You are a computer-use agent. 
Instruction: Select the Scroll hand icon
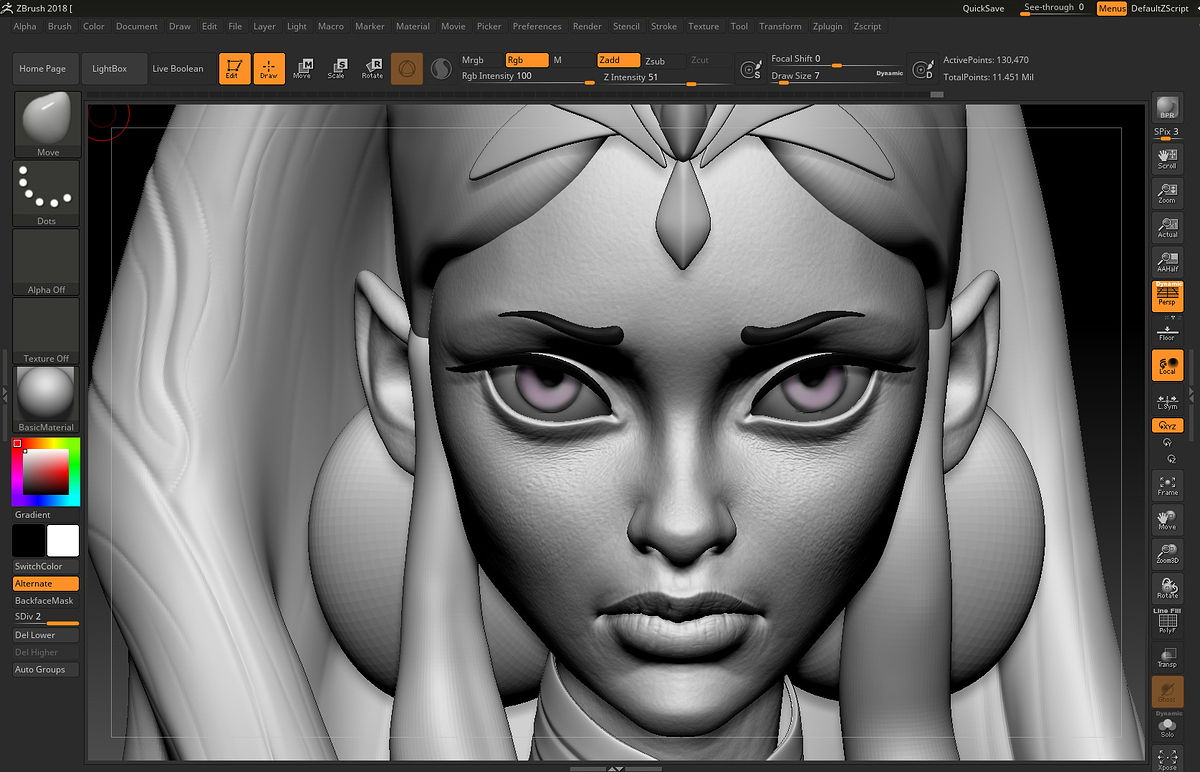[x=1167, y=157]
